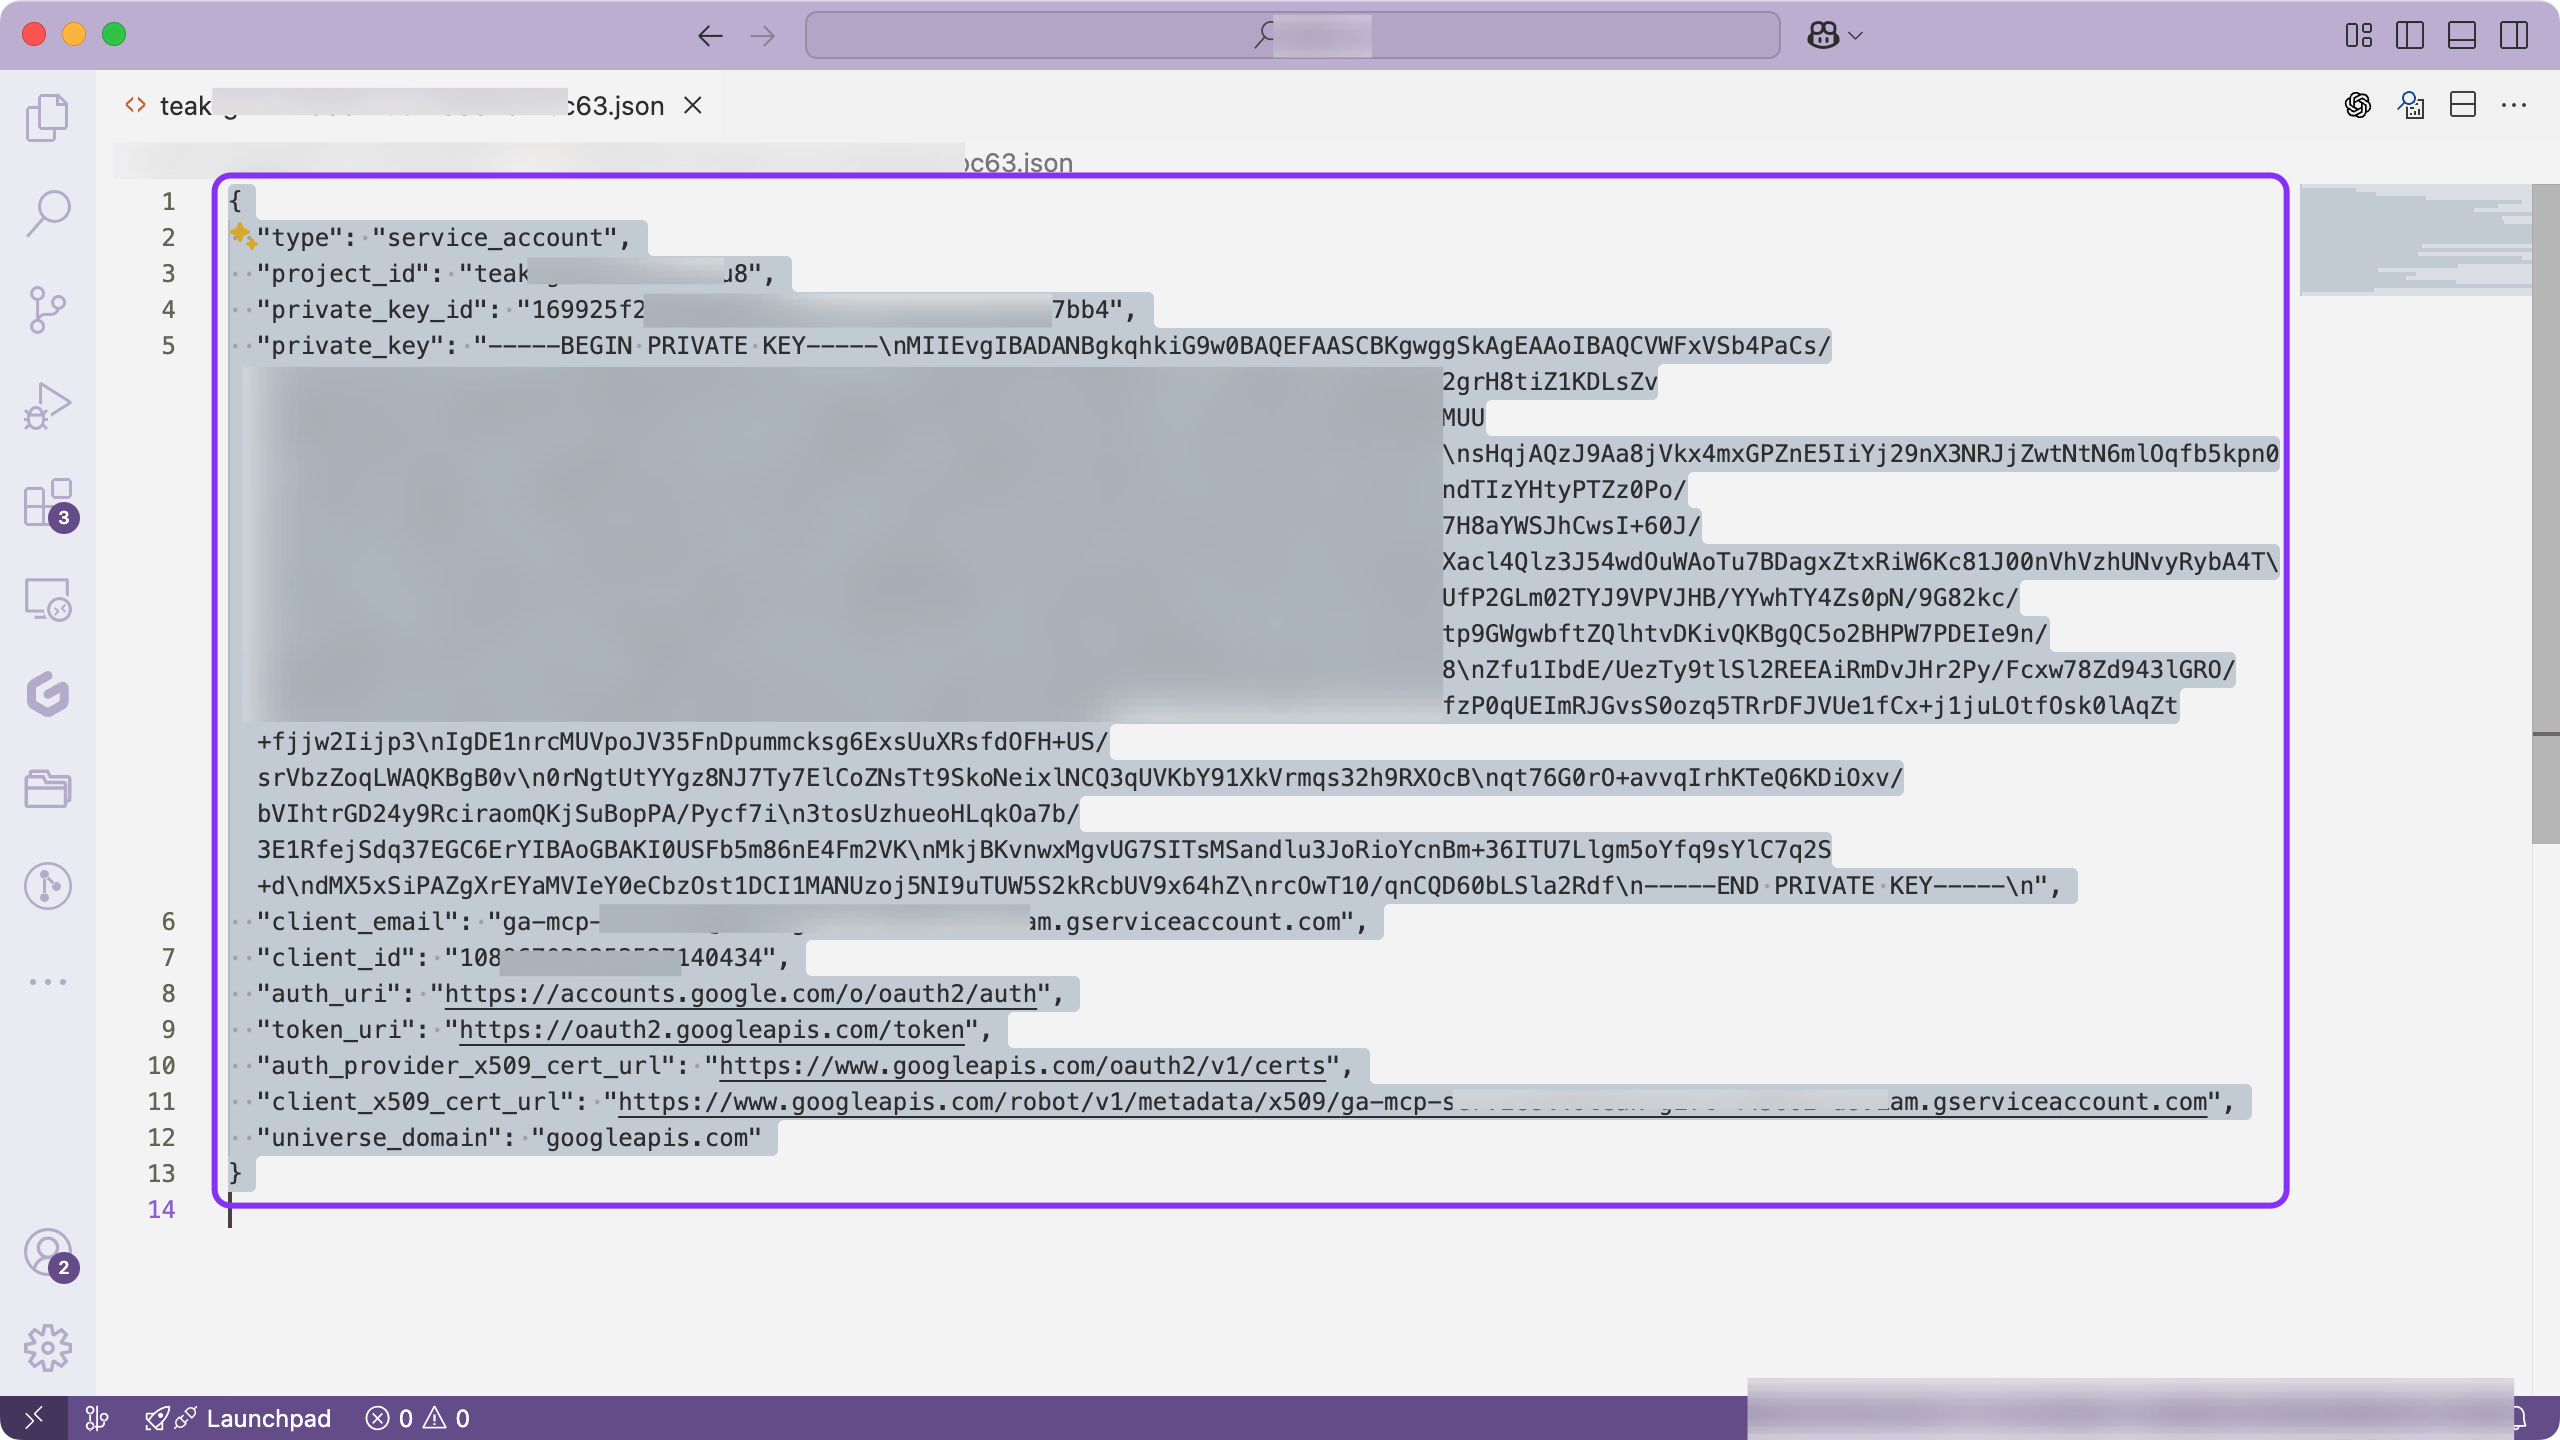Viewport: 2560px width, 1440px height.
Task: Open the Source Control view
Action: pyautogui.click(x=47, y=308)
